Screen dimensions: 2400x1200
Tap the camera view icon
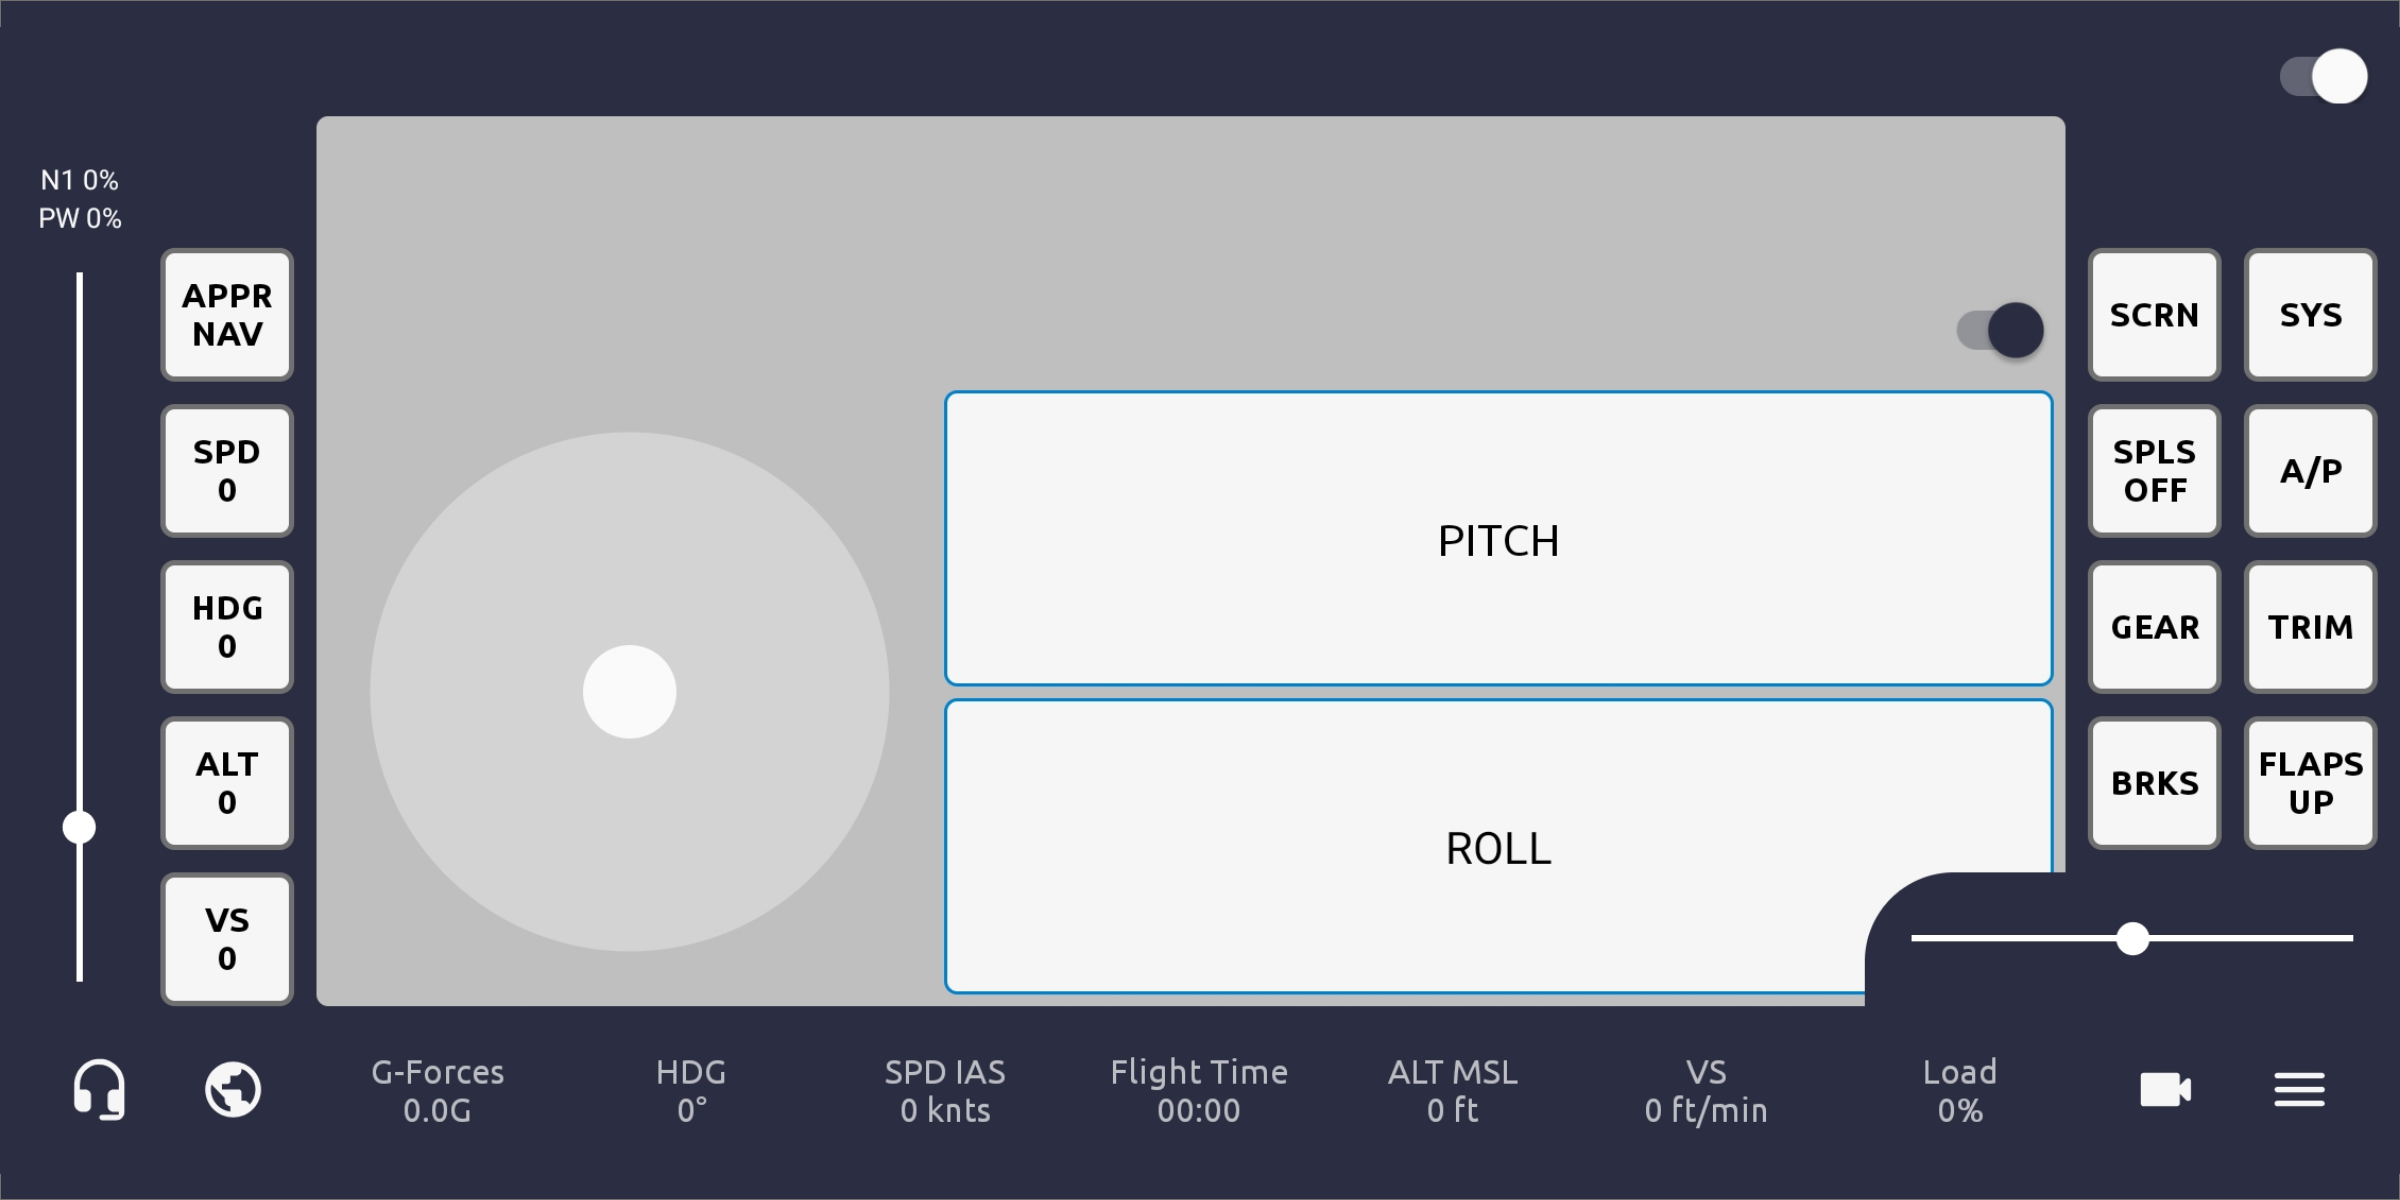click(x=2165, y=1089)
